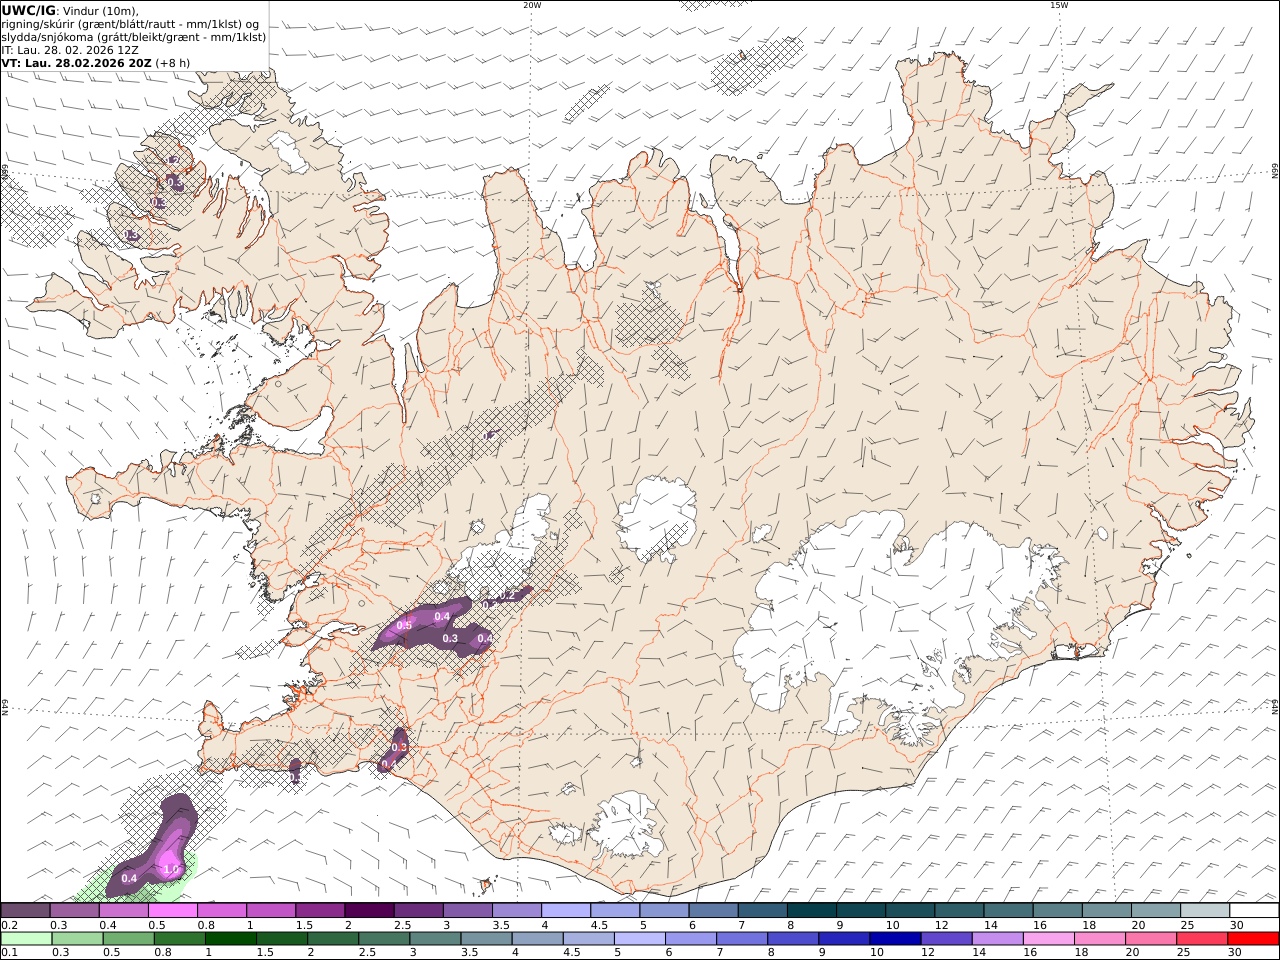The image size is (1280, 960).
Task: Click the 64N label on left edge
Action: pyautogui.click(x=5, y=707)
